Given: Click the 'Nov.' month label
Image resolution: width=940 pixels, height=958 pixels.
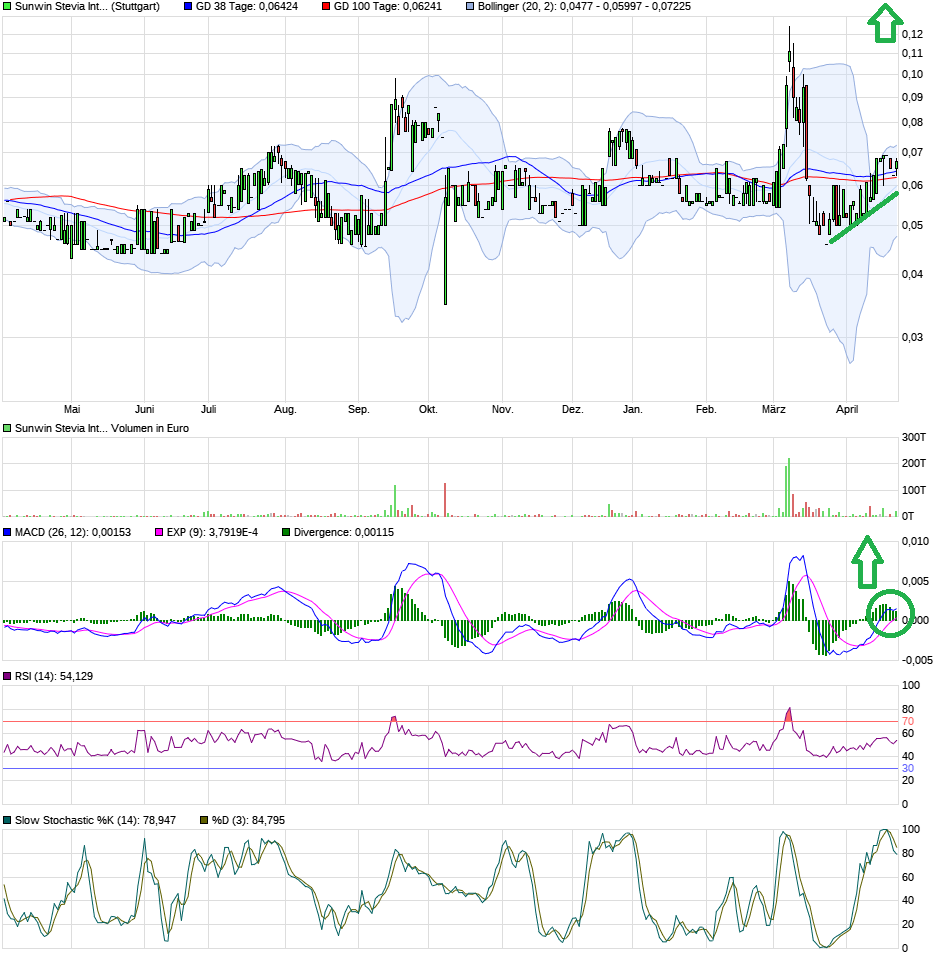Looking at the screenshot, I should (503, 409).
